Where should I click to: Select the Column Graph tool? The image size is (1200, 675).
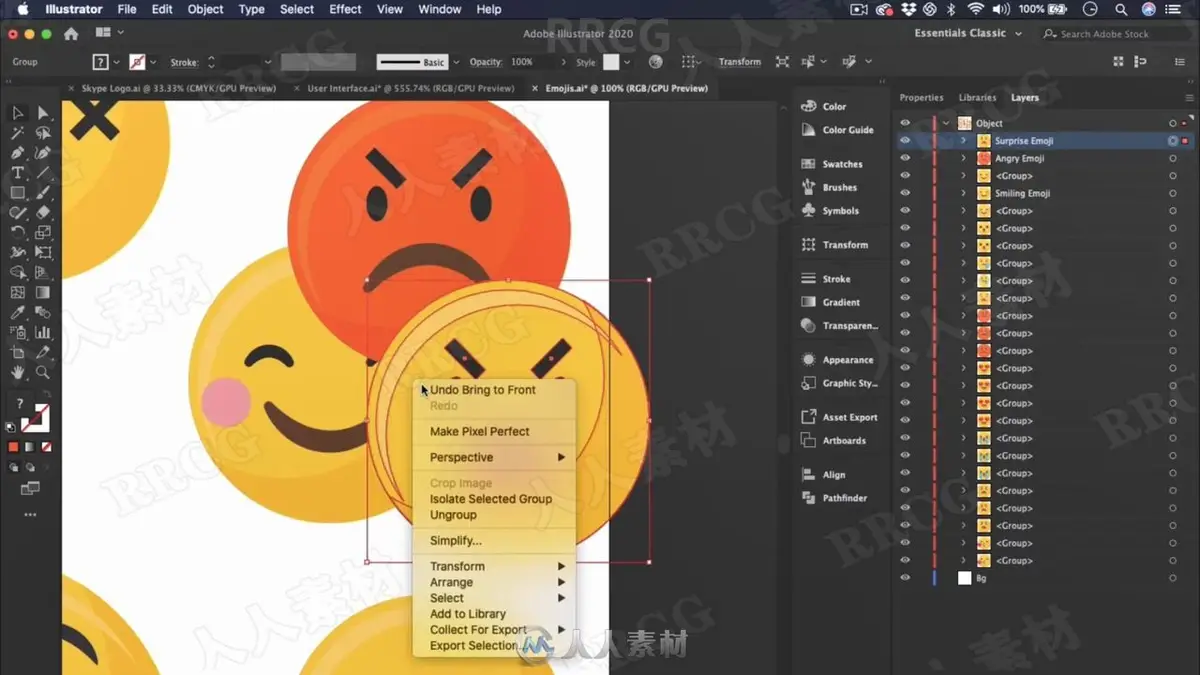tap(43, 333)
